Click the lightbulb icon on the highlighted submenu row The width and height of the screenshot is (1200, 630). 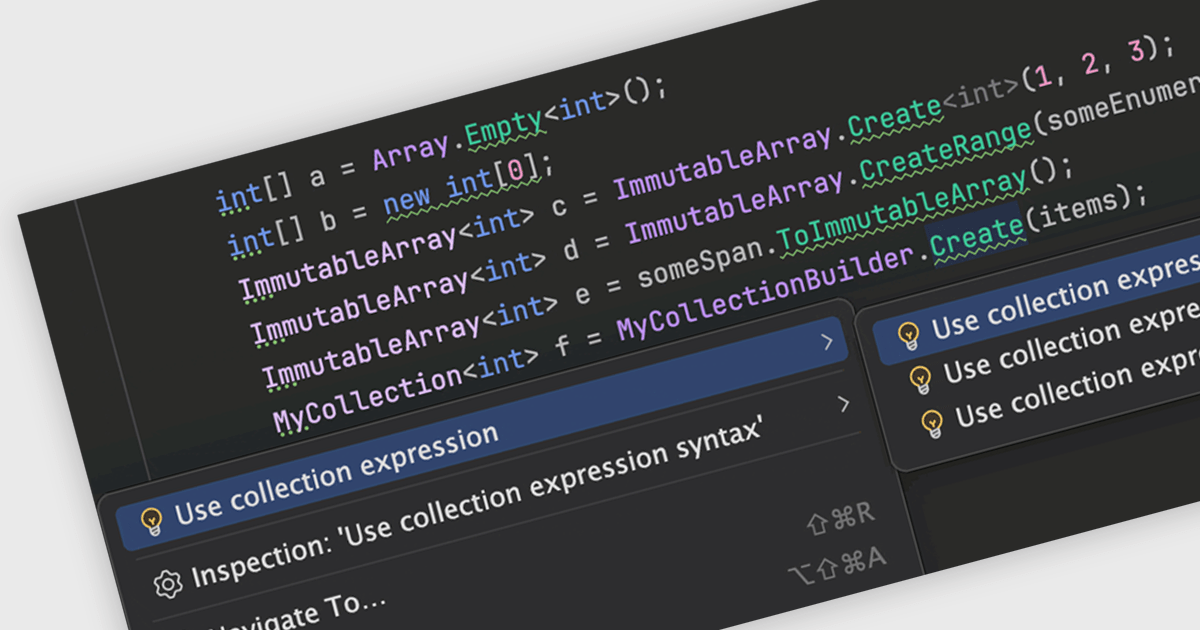tap(908, 335)
